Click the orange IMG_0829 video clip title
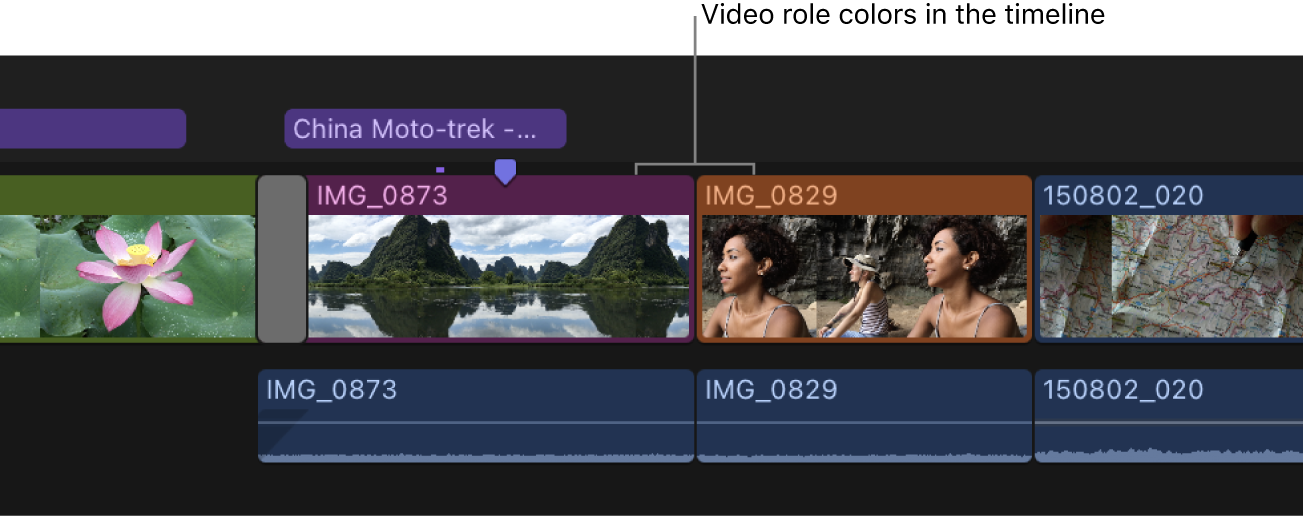This screenshot has height=516, width=1304. (771, 195)
